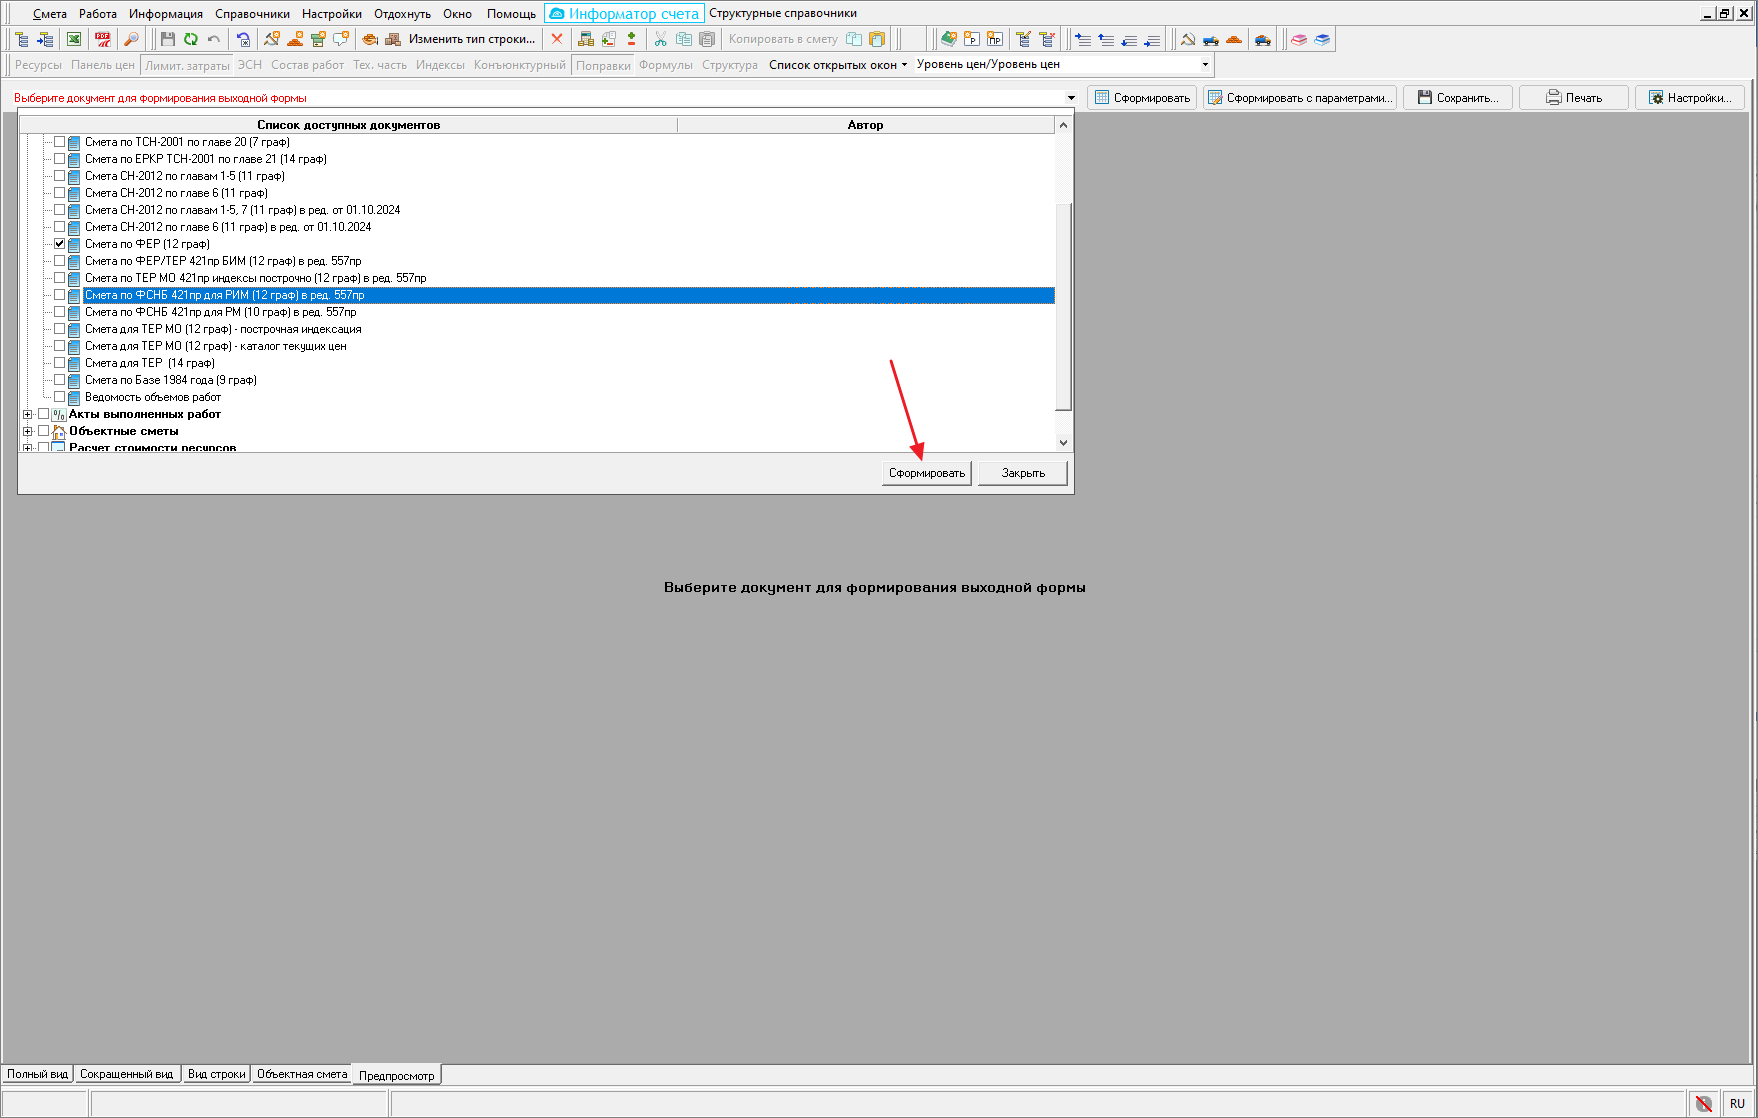Click the blue truck toolbar icon

[1211, 40]
